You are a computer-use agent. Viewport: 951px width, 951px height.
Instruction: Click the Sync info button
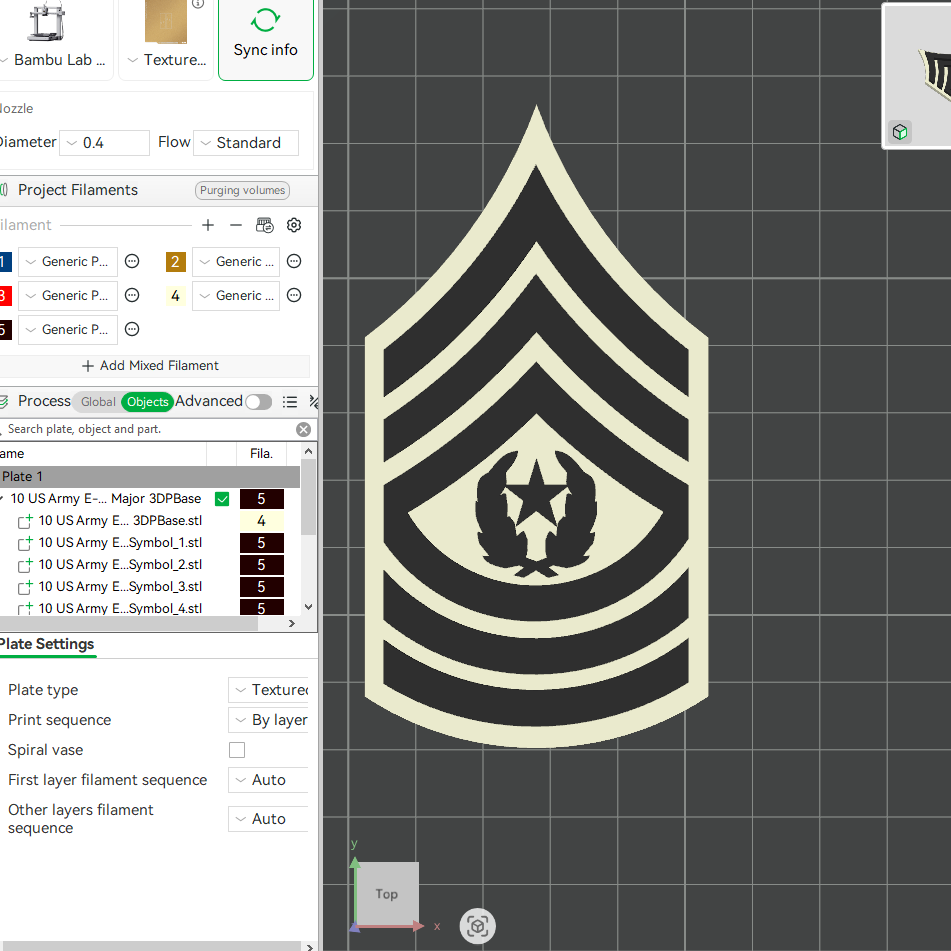[266, 39]
